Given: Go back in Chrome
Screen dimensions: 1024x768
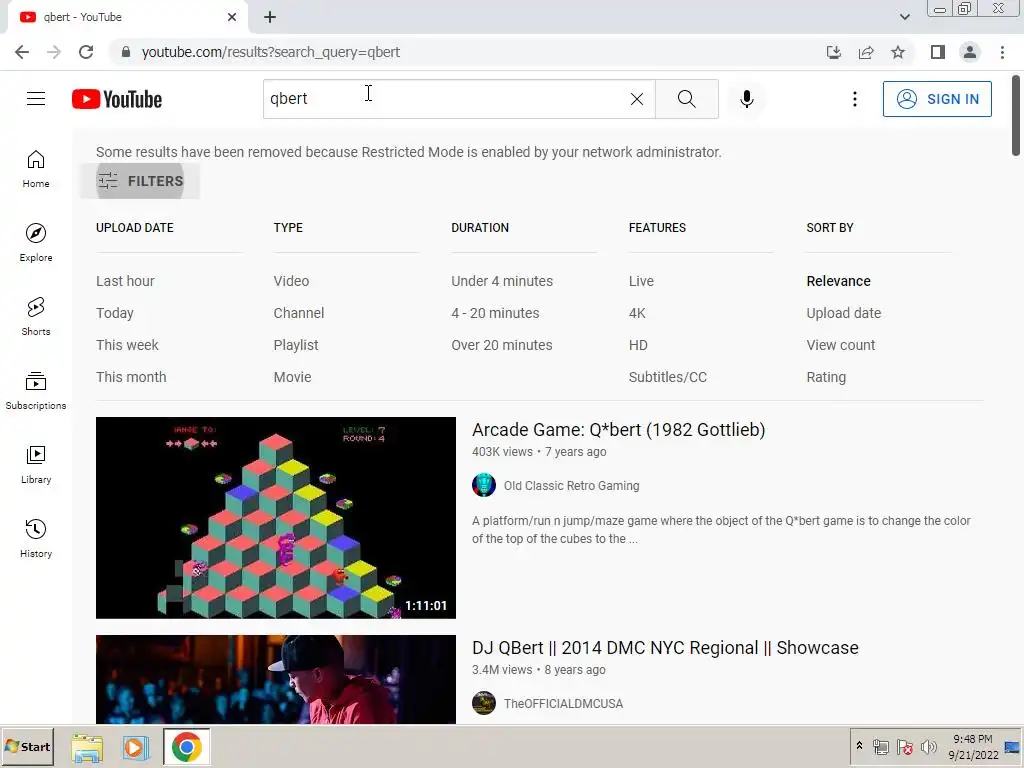Looking at the screenshot, I should click(22, 52).
